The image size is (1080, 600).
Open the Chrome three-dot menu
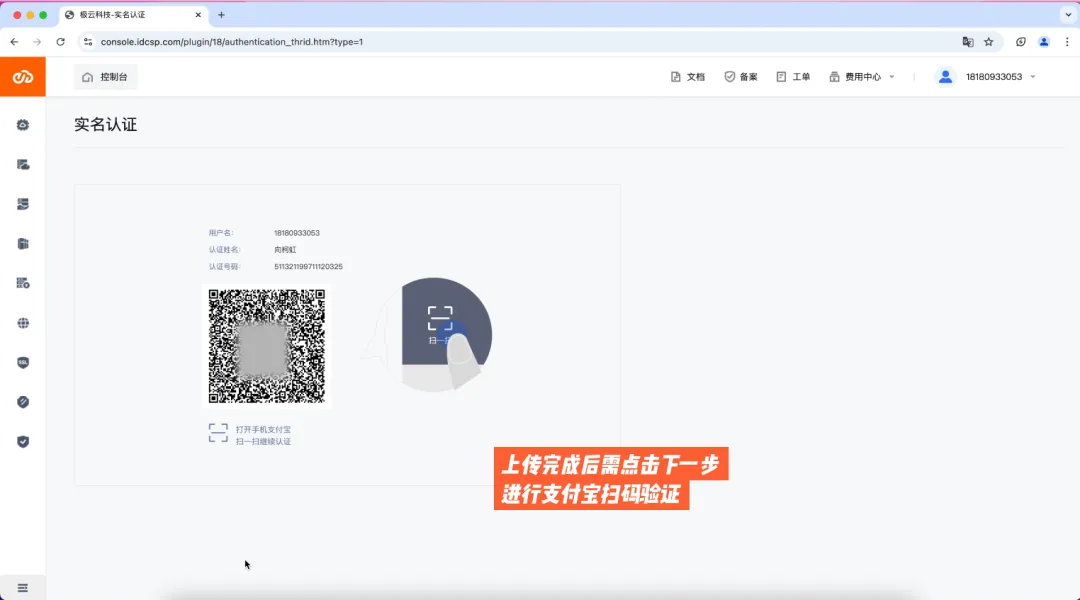tap(1067, 42)
